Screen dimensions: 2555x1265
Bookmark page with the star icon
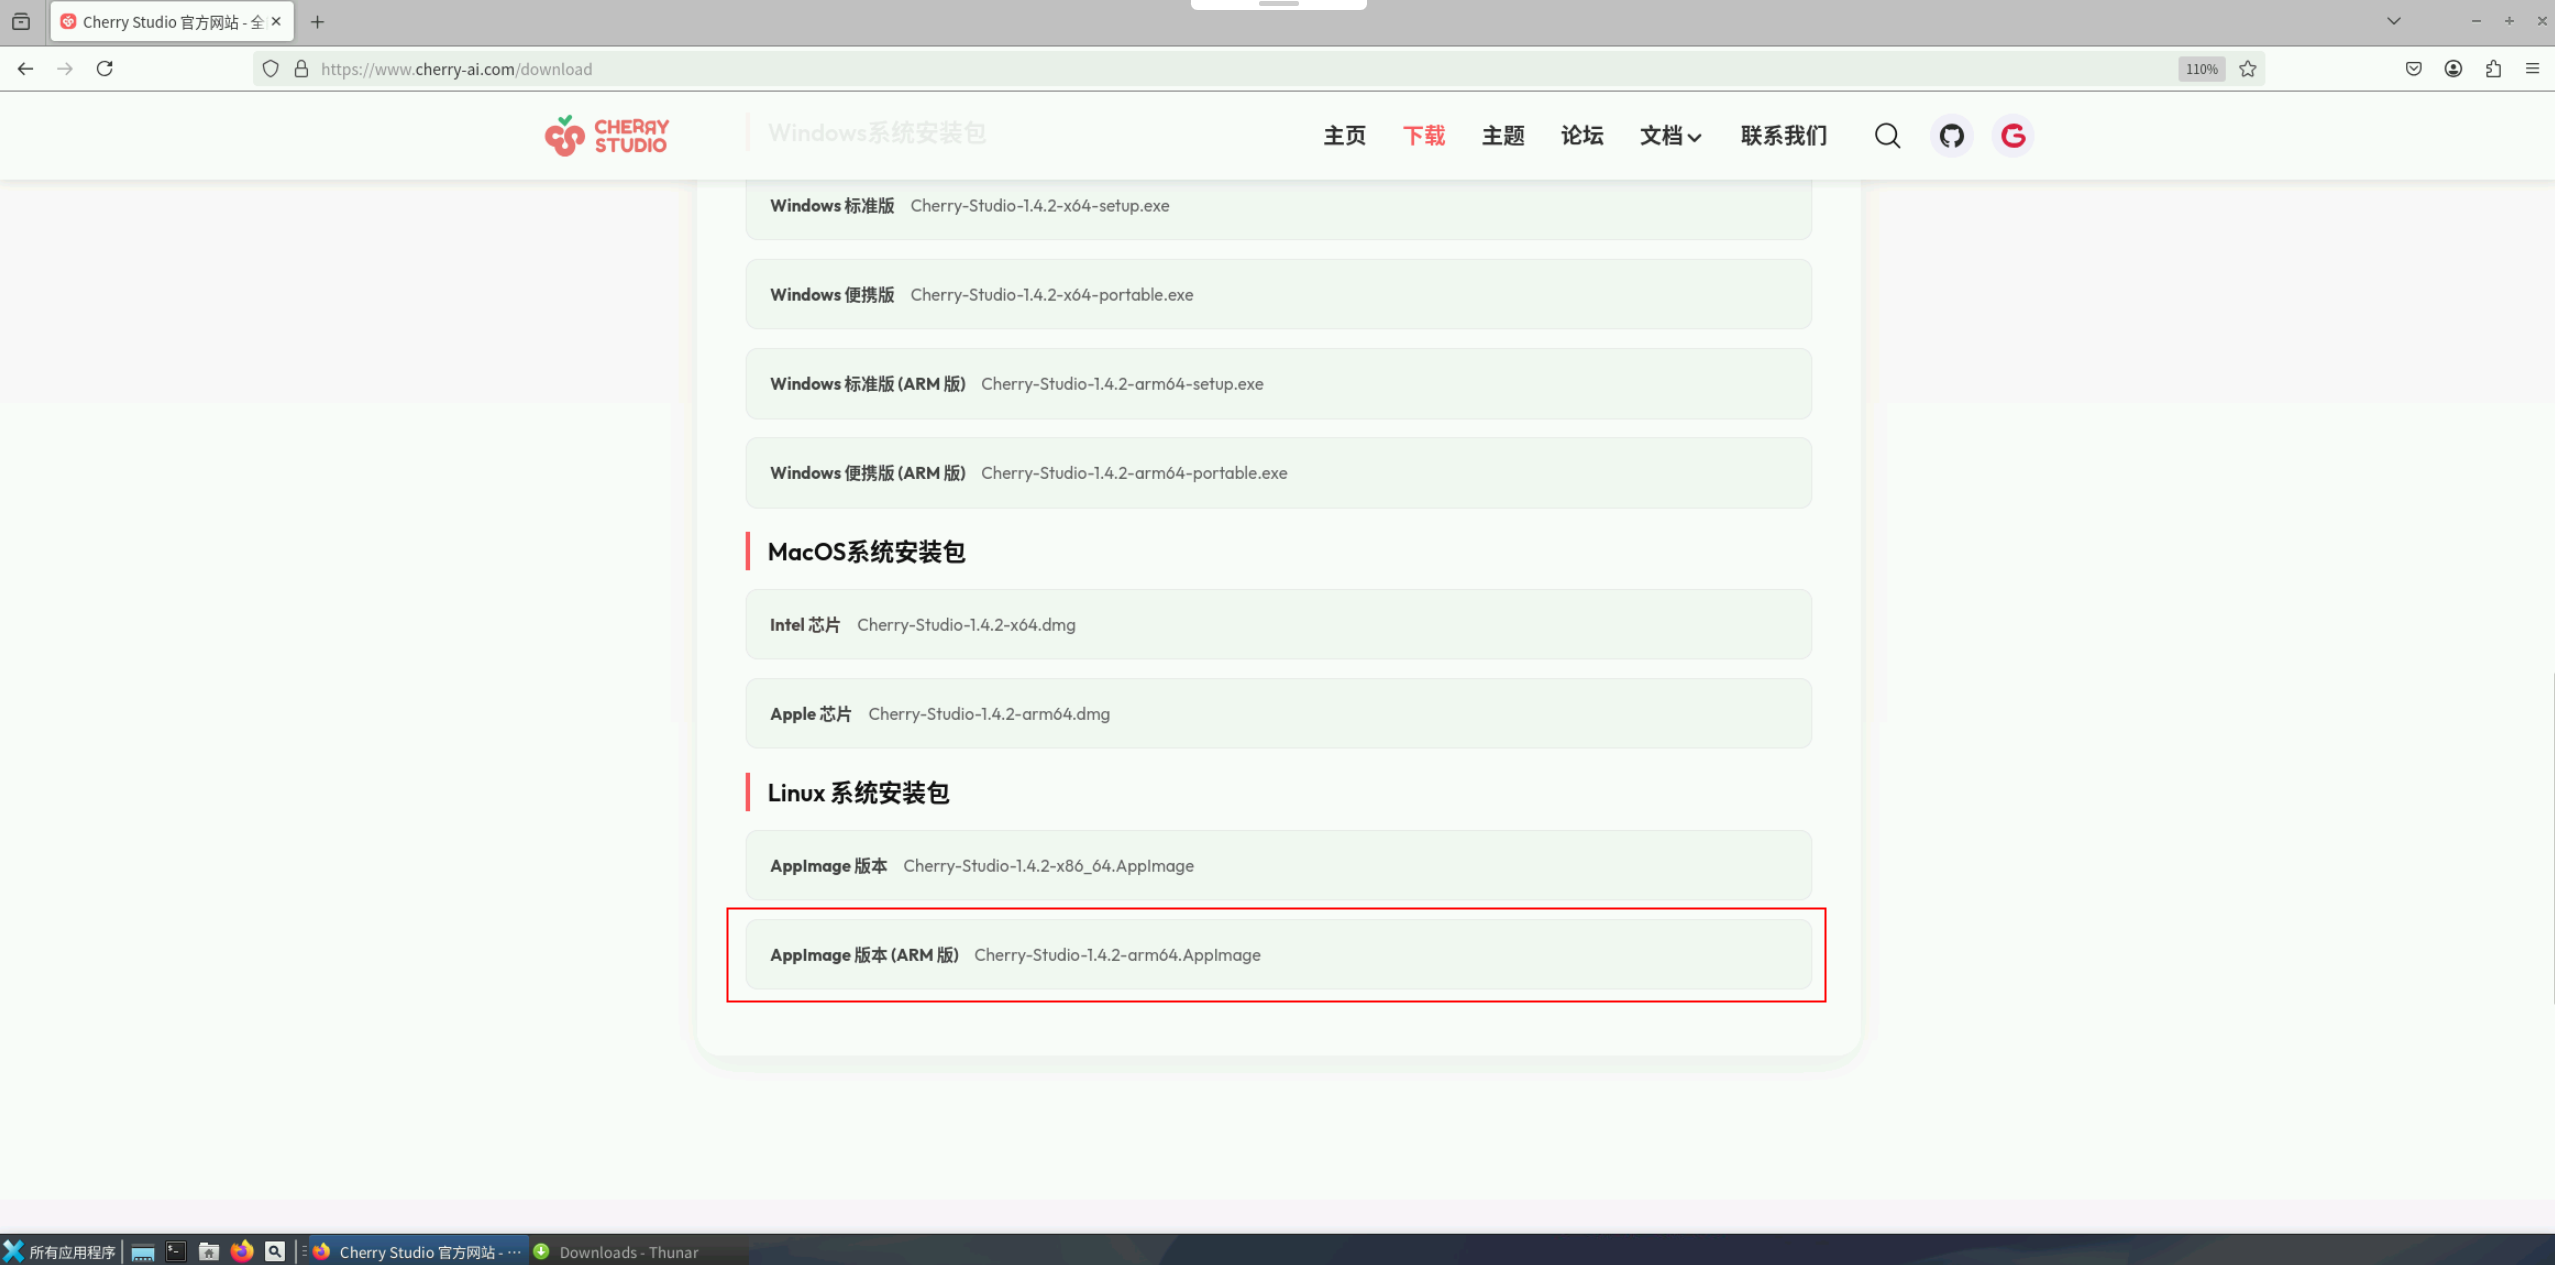click(2248, 69)
